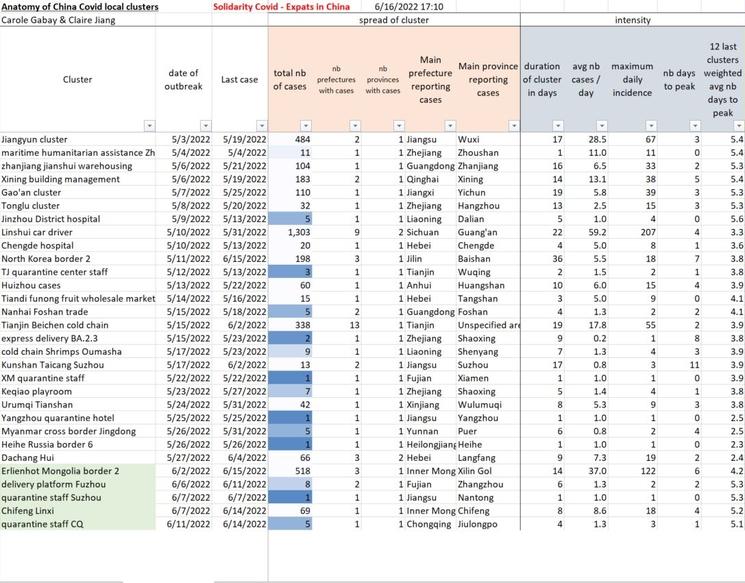Open the maximum daily incidence filter

[x=651, y=126]
